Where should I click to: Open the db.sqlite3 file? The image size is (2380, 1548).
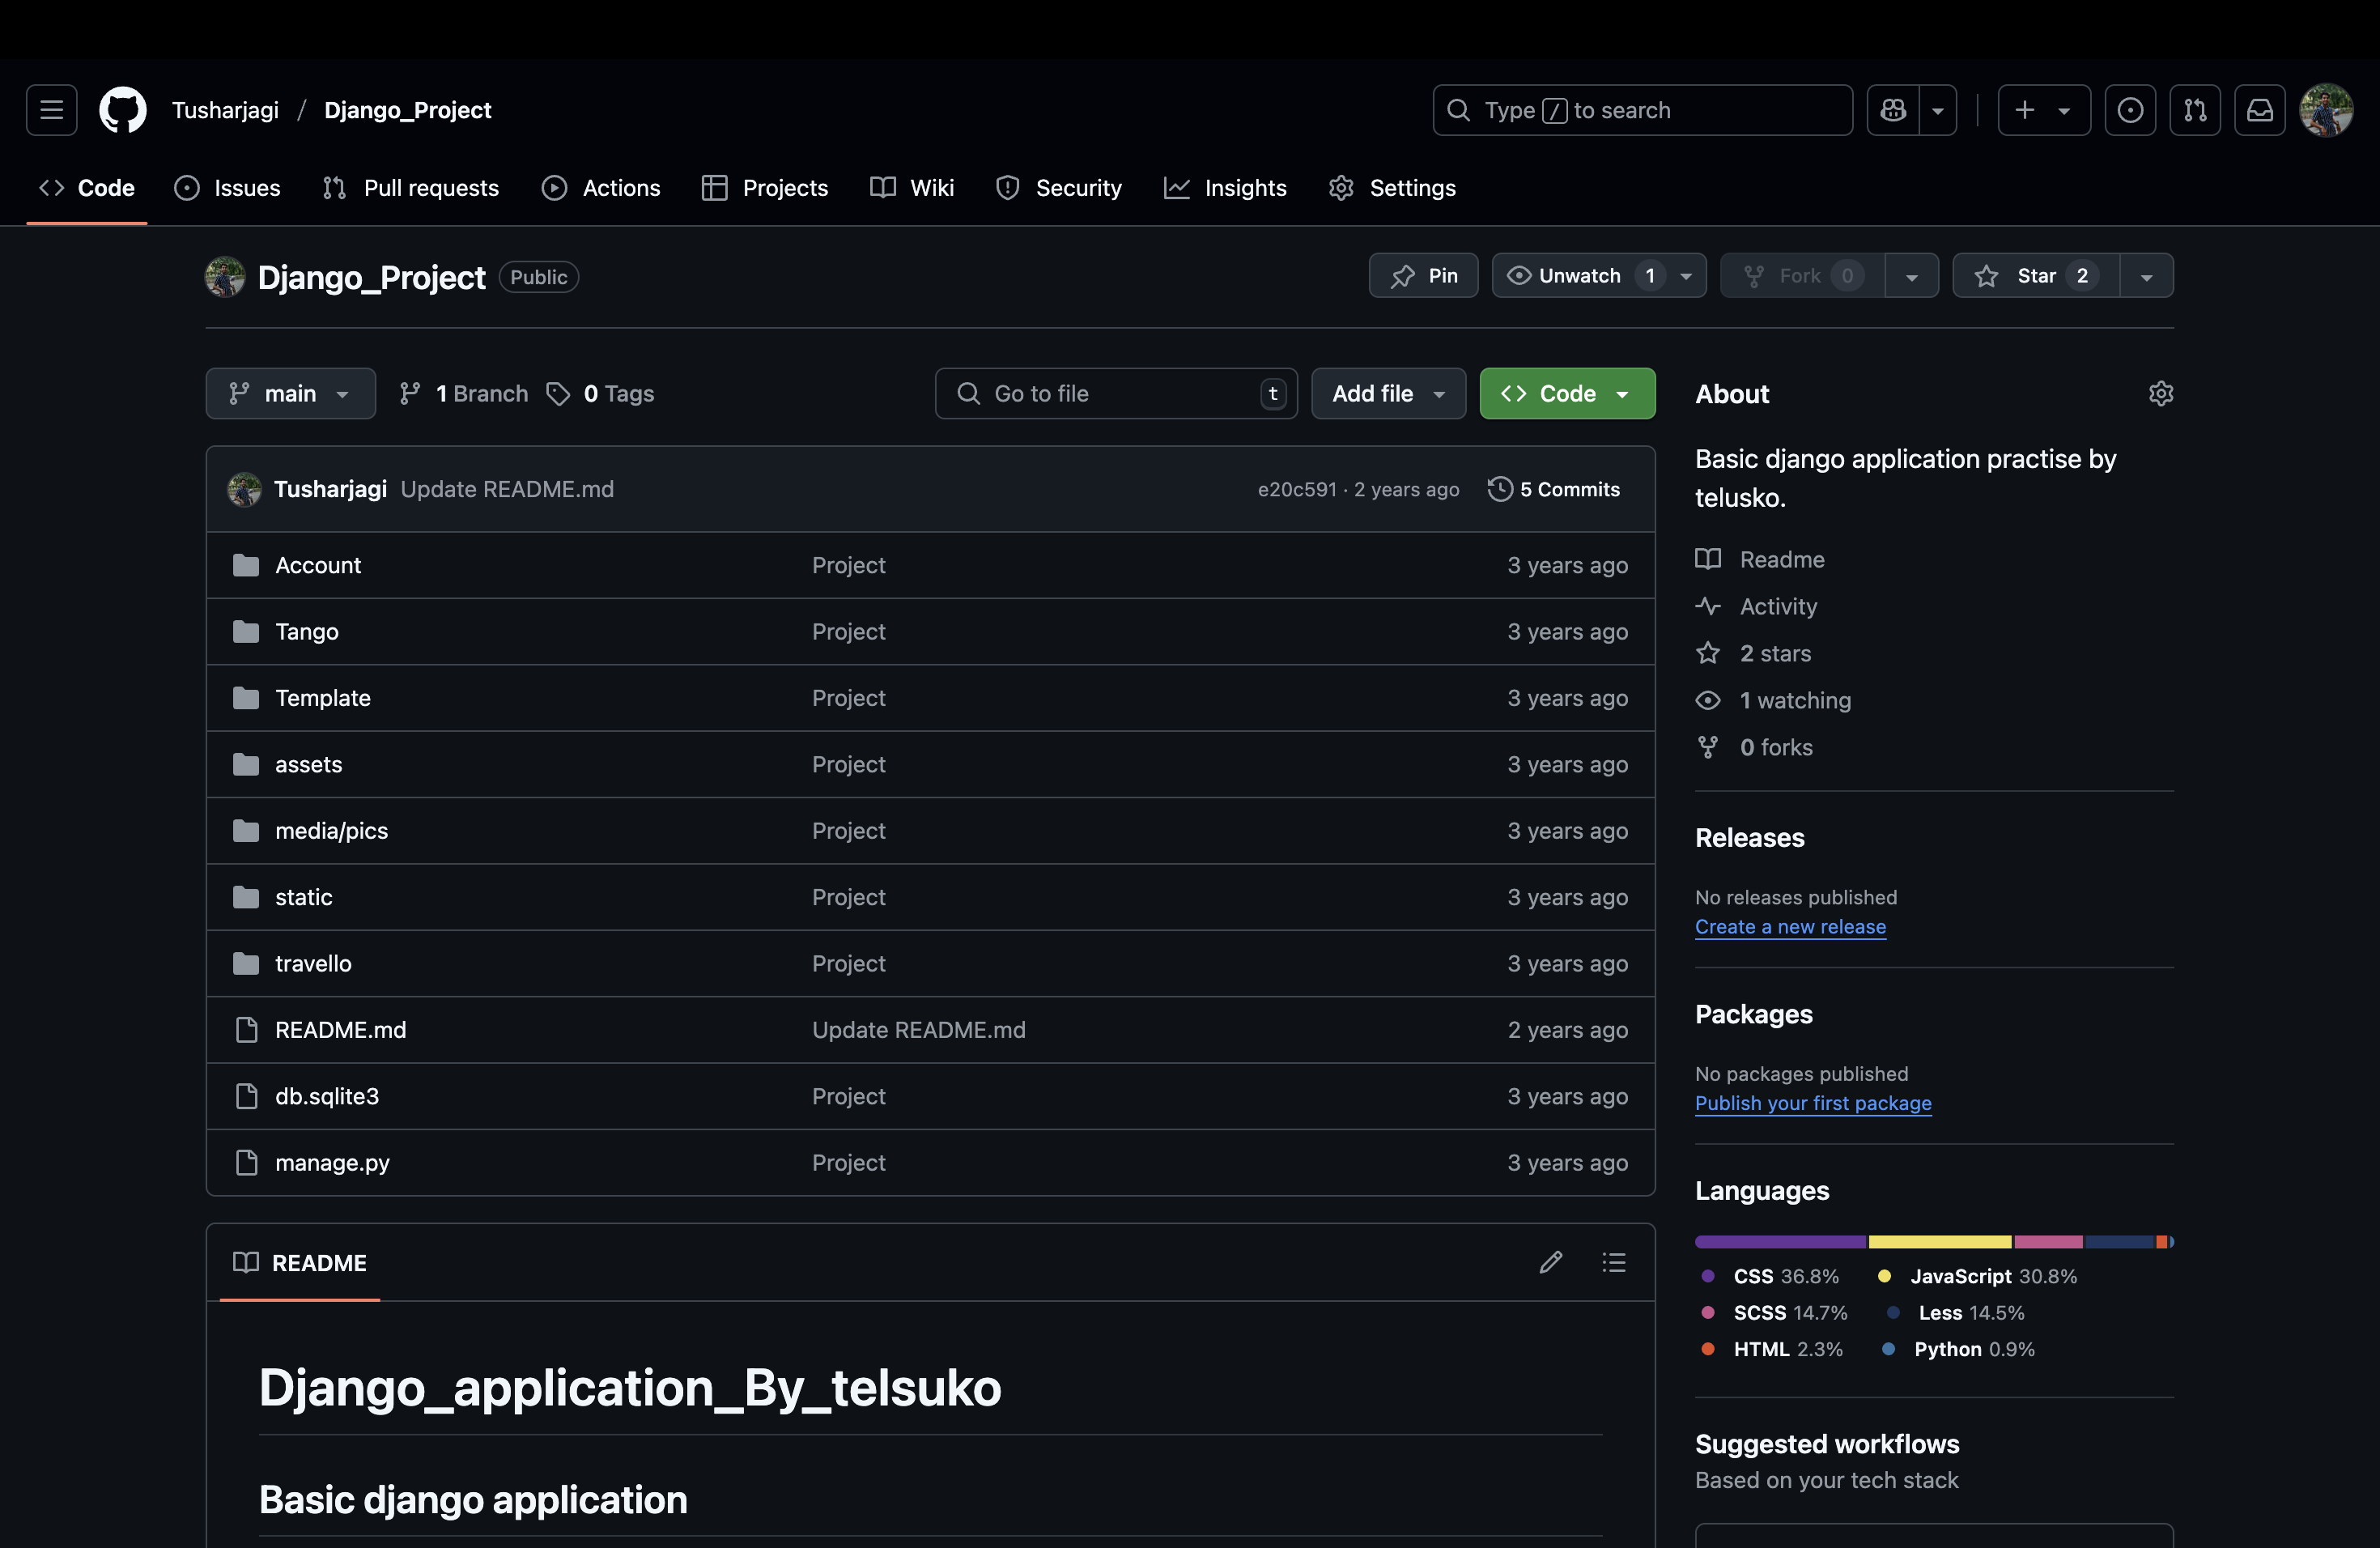point(327,1096)
